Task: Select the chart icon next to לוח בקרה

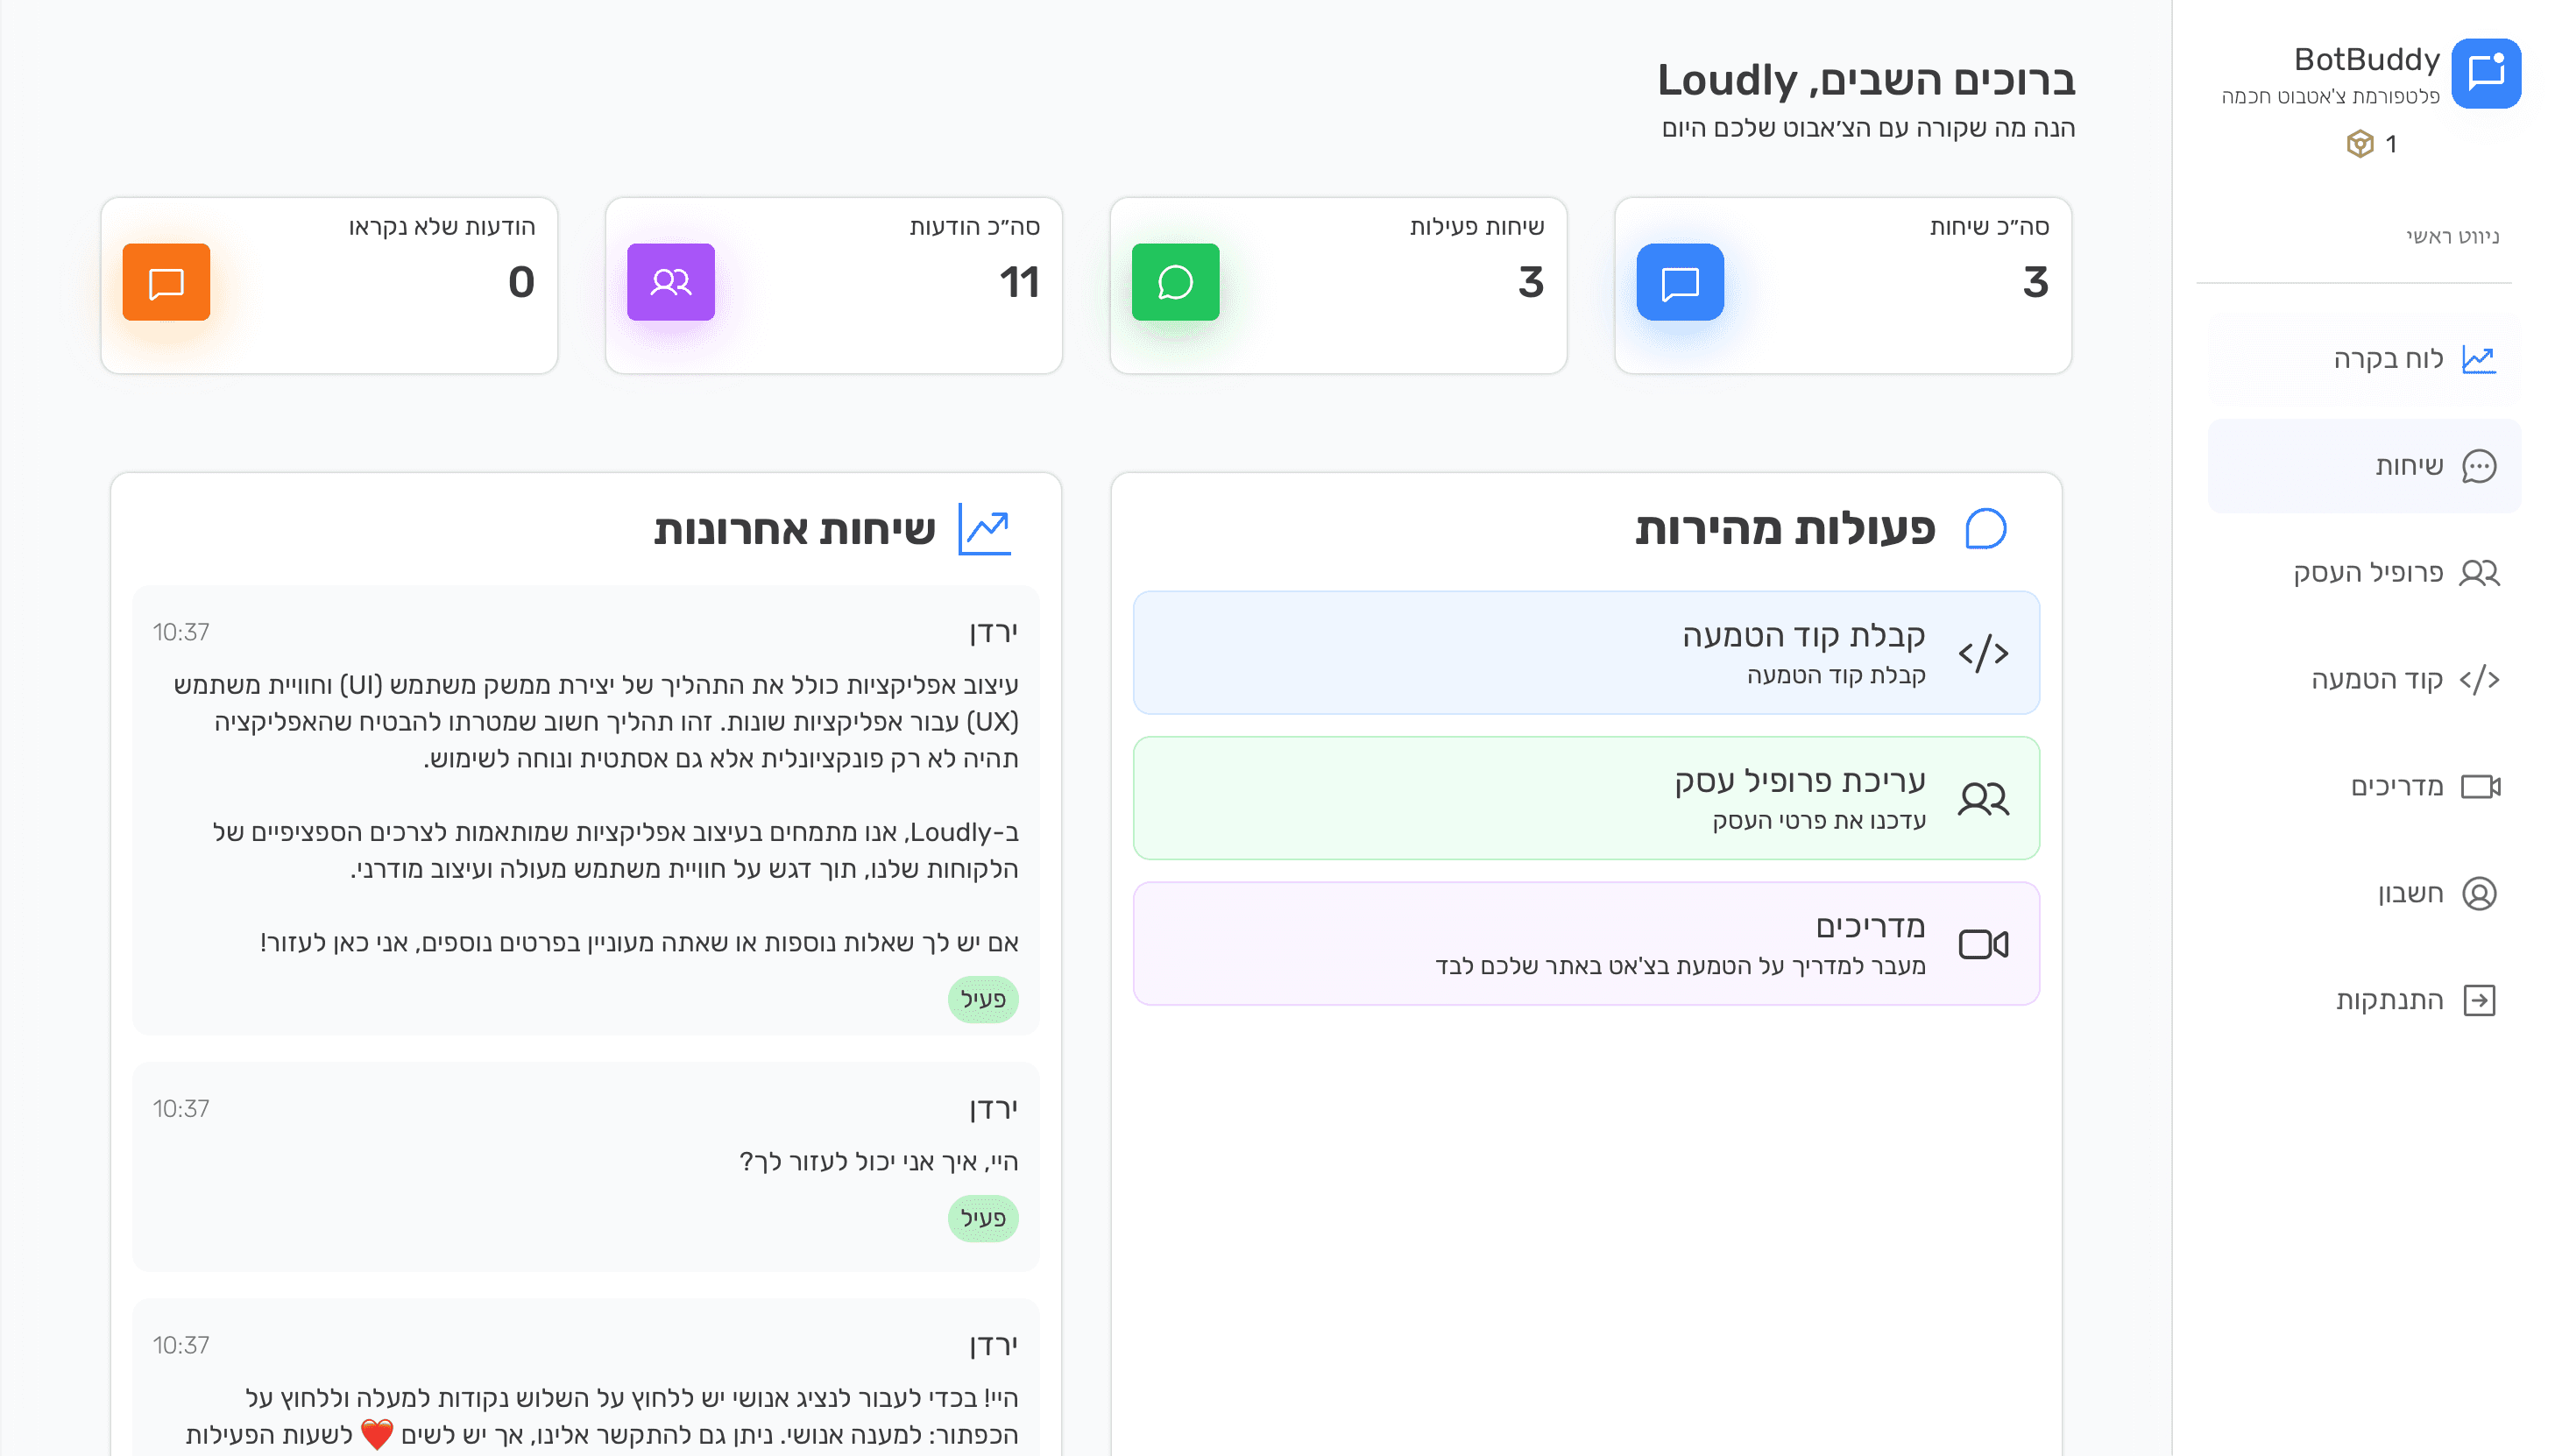Action: pos(2480,357)
